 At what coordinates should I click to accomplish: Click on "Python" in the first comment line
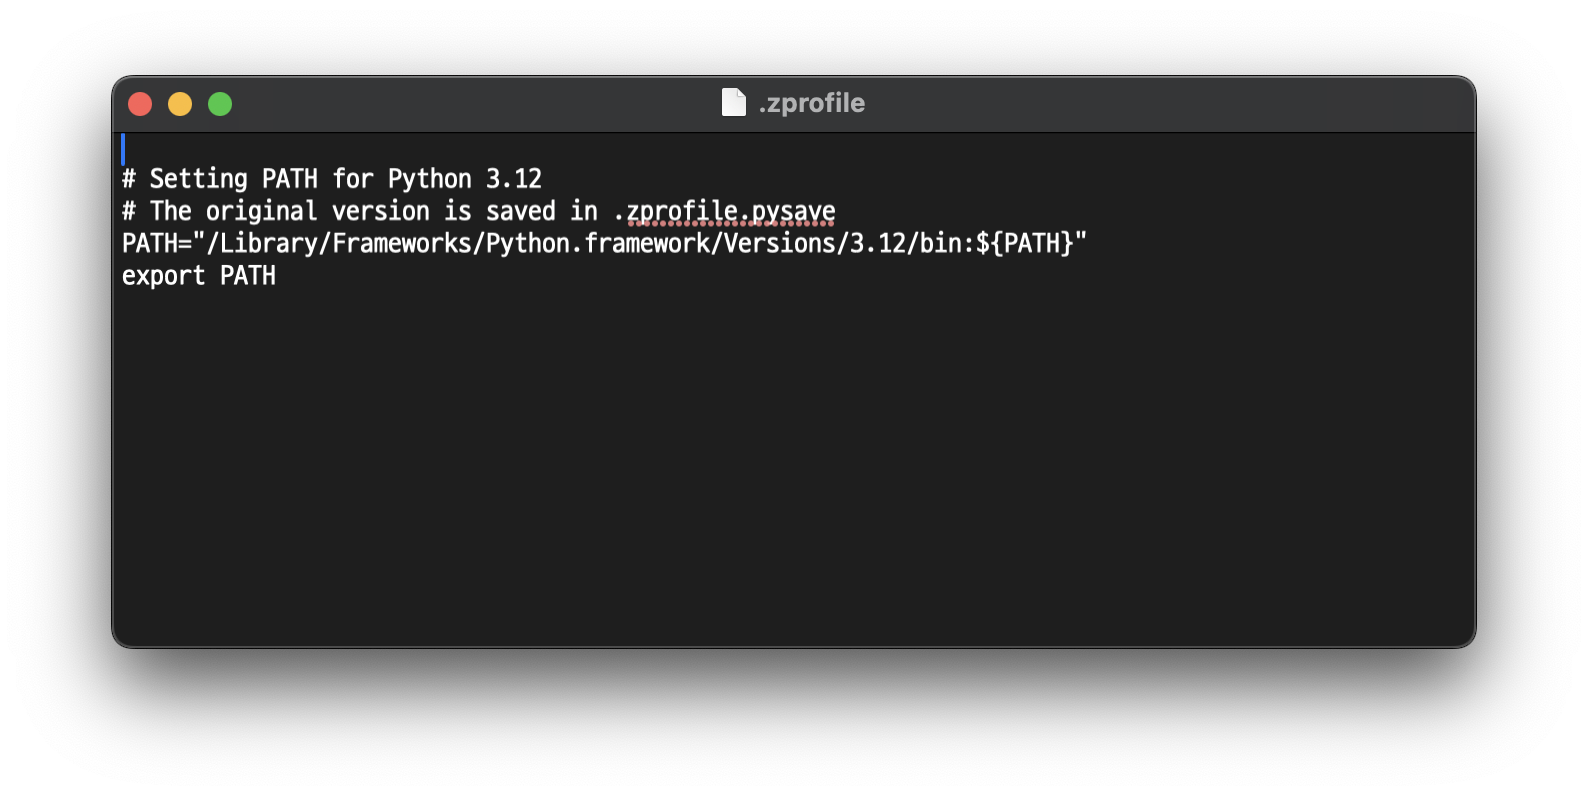coord(429,179)
